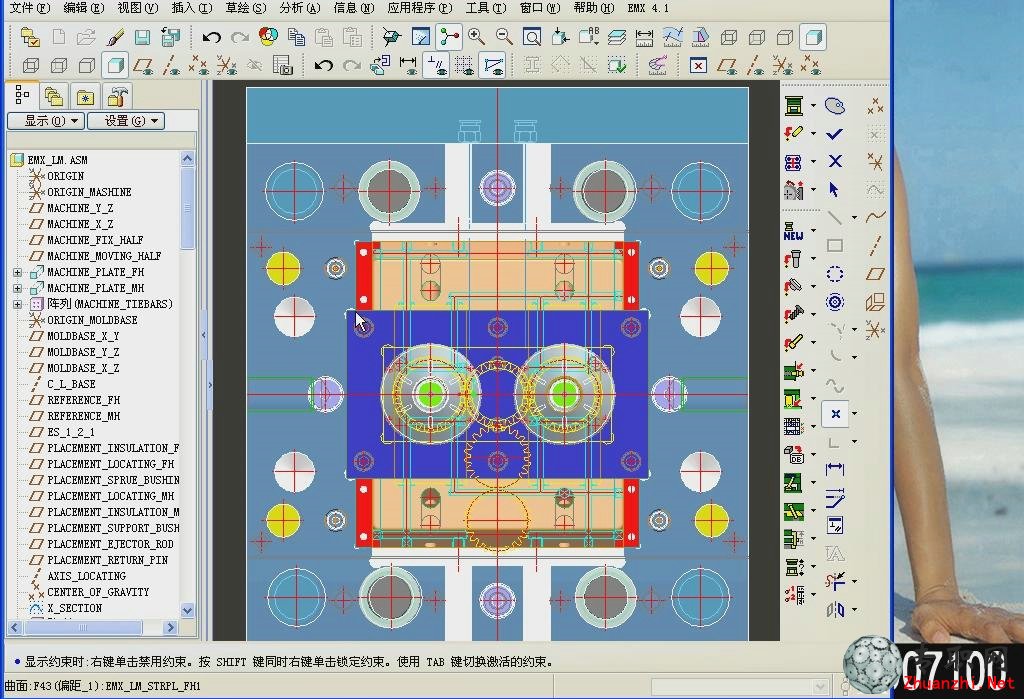Toggle spin center display icon
Image resolution: width=1024 pixels, height=699 pixels.
(392, 37)
